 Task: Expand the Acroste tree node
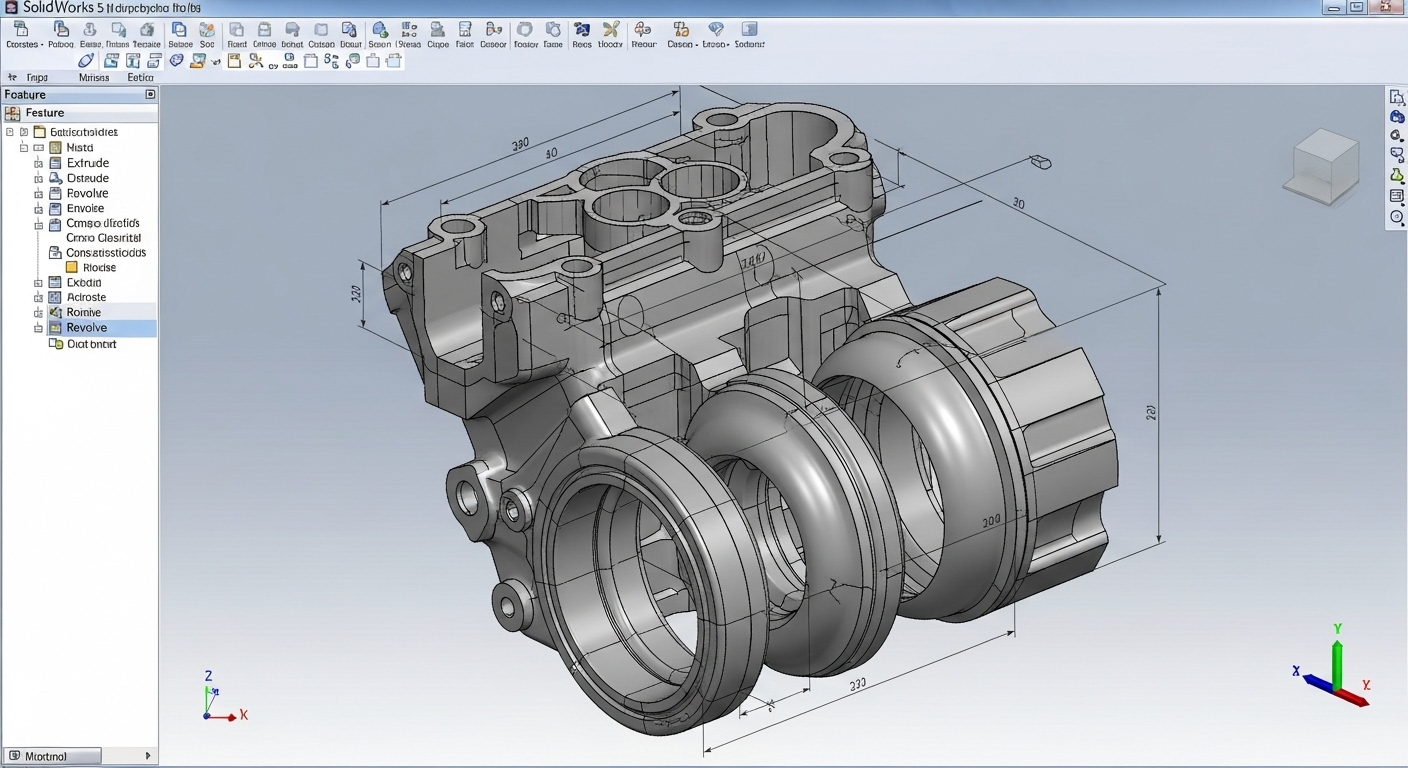(39, 298)
